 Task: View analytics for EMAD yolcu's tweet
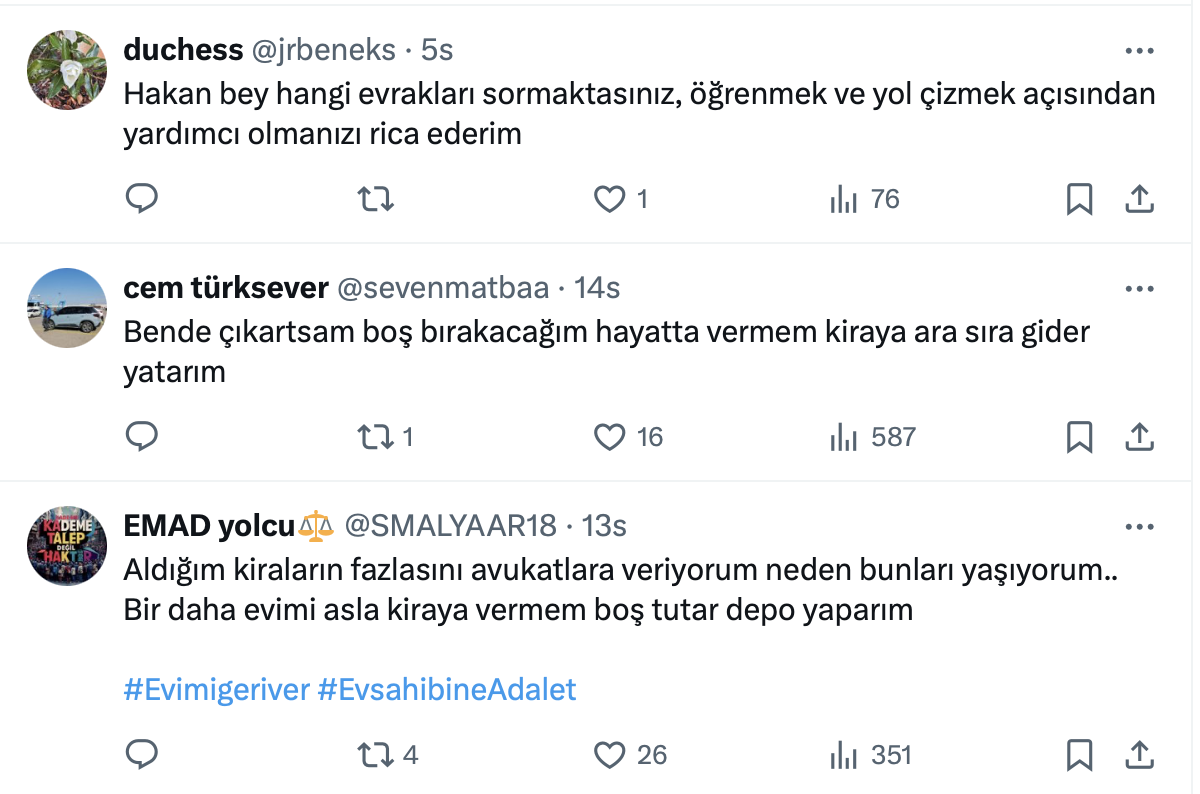tap(845, 754)
